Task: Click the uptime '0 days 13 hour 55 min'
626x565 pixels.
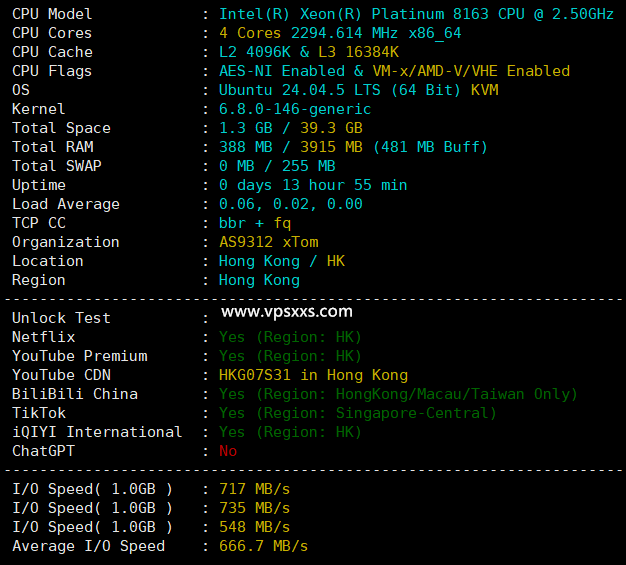Action: click(313, 185)
